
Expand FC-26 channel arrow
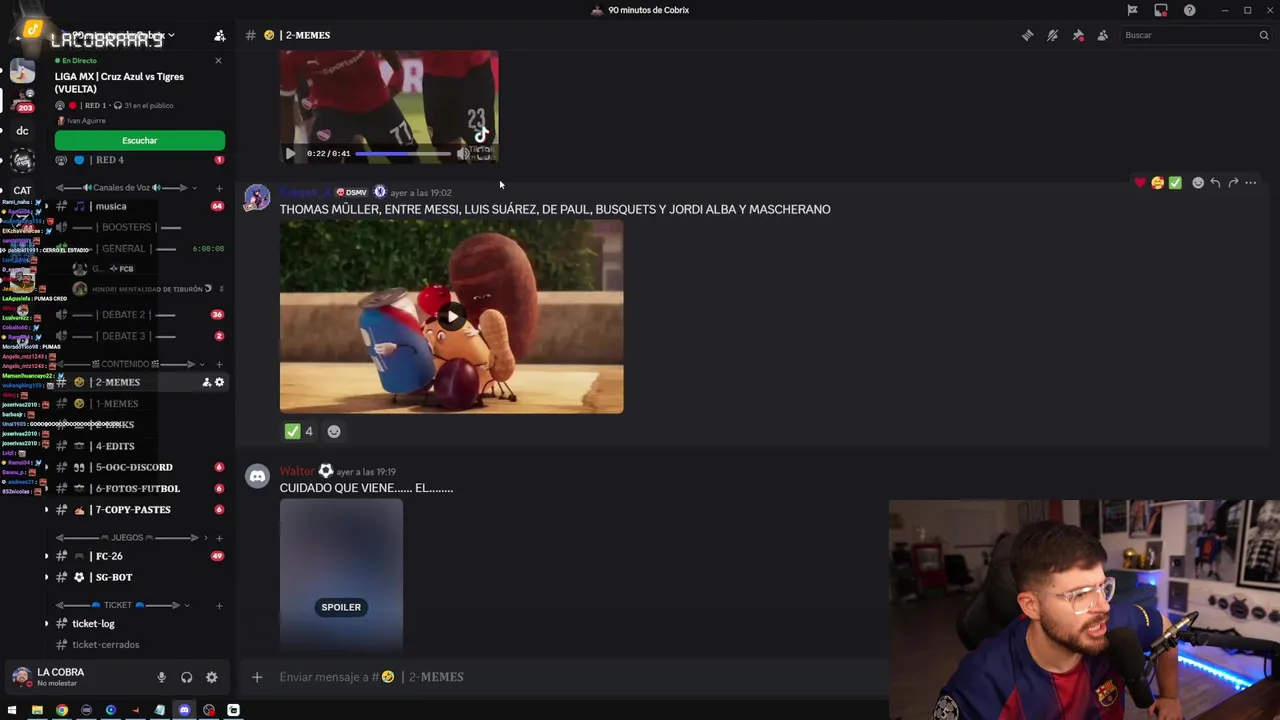(46, 556)
